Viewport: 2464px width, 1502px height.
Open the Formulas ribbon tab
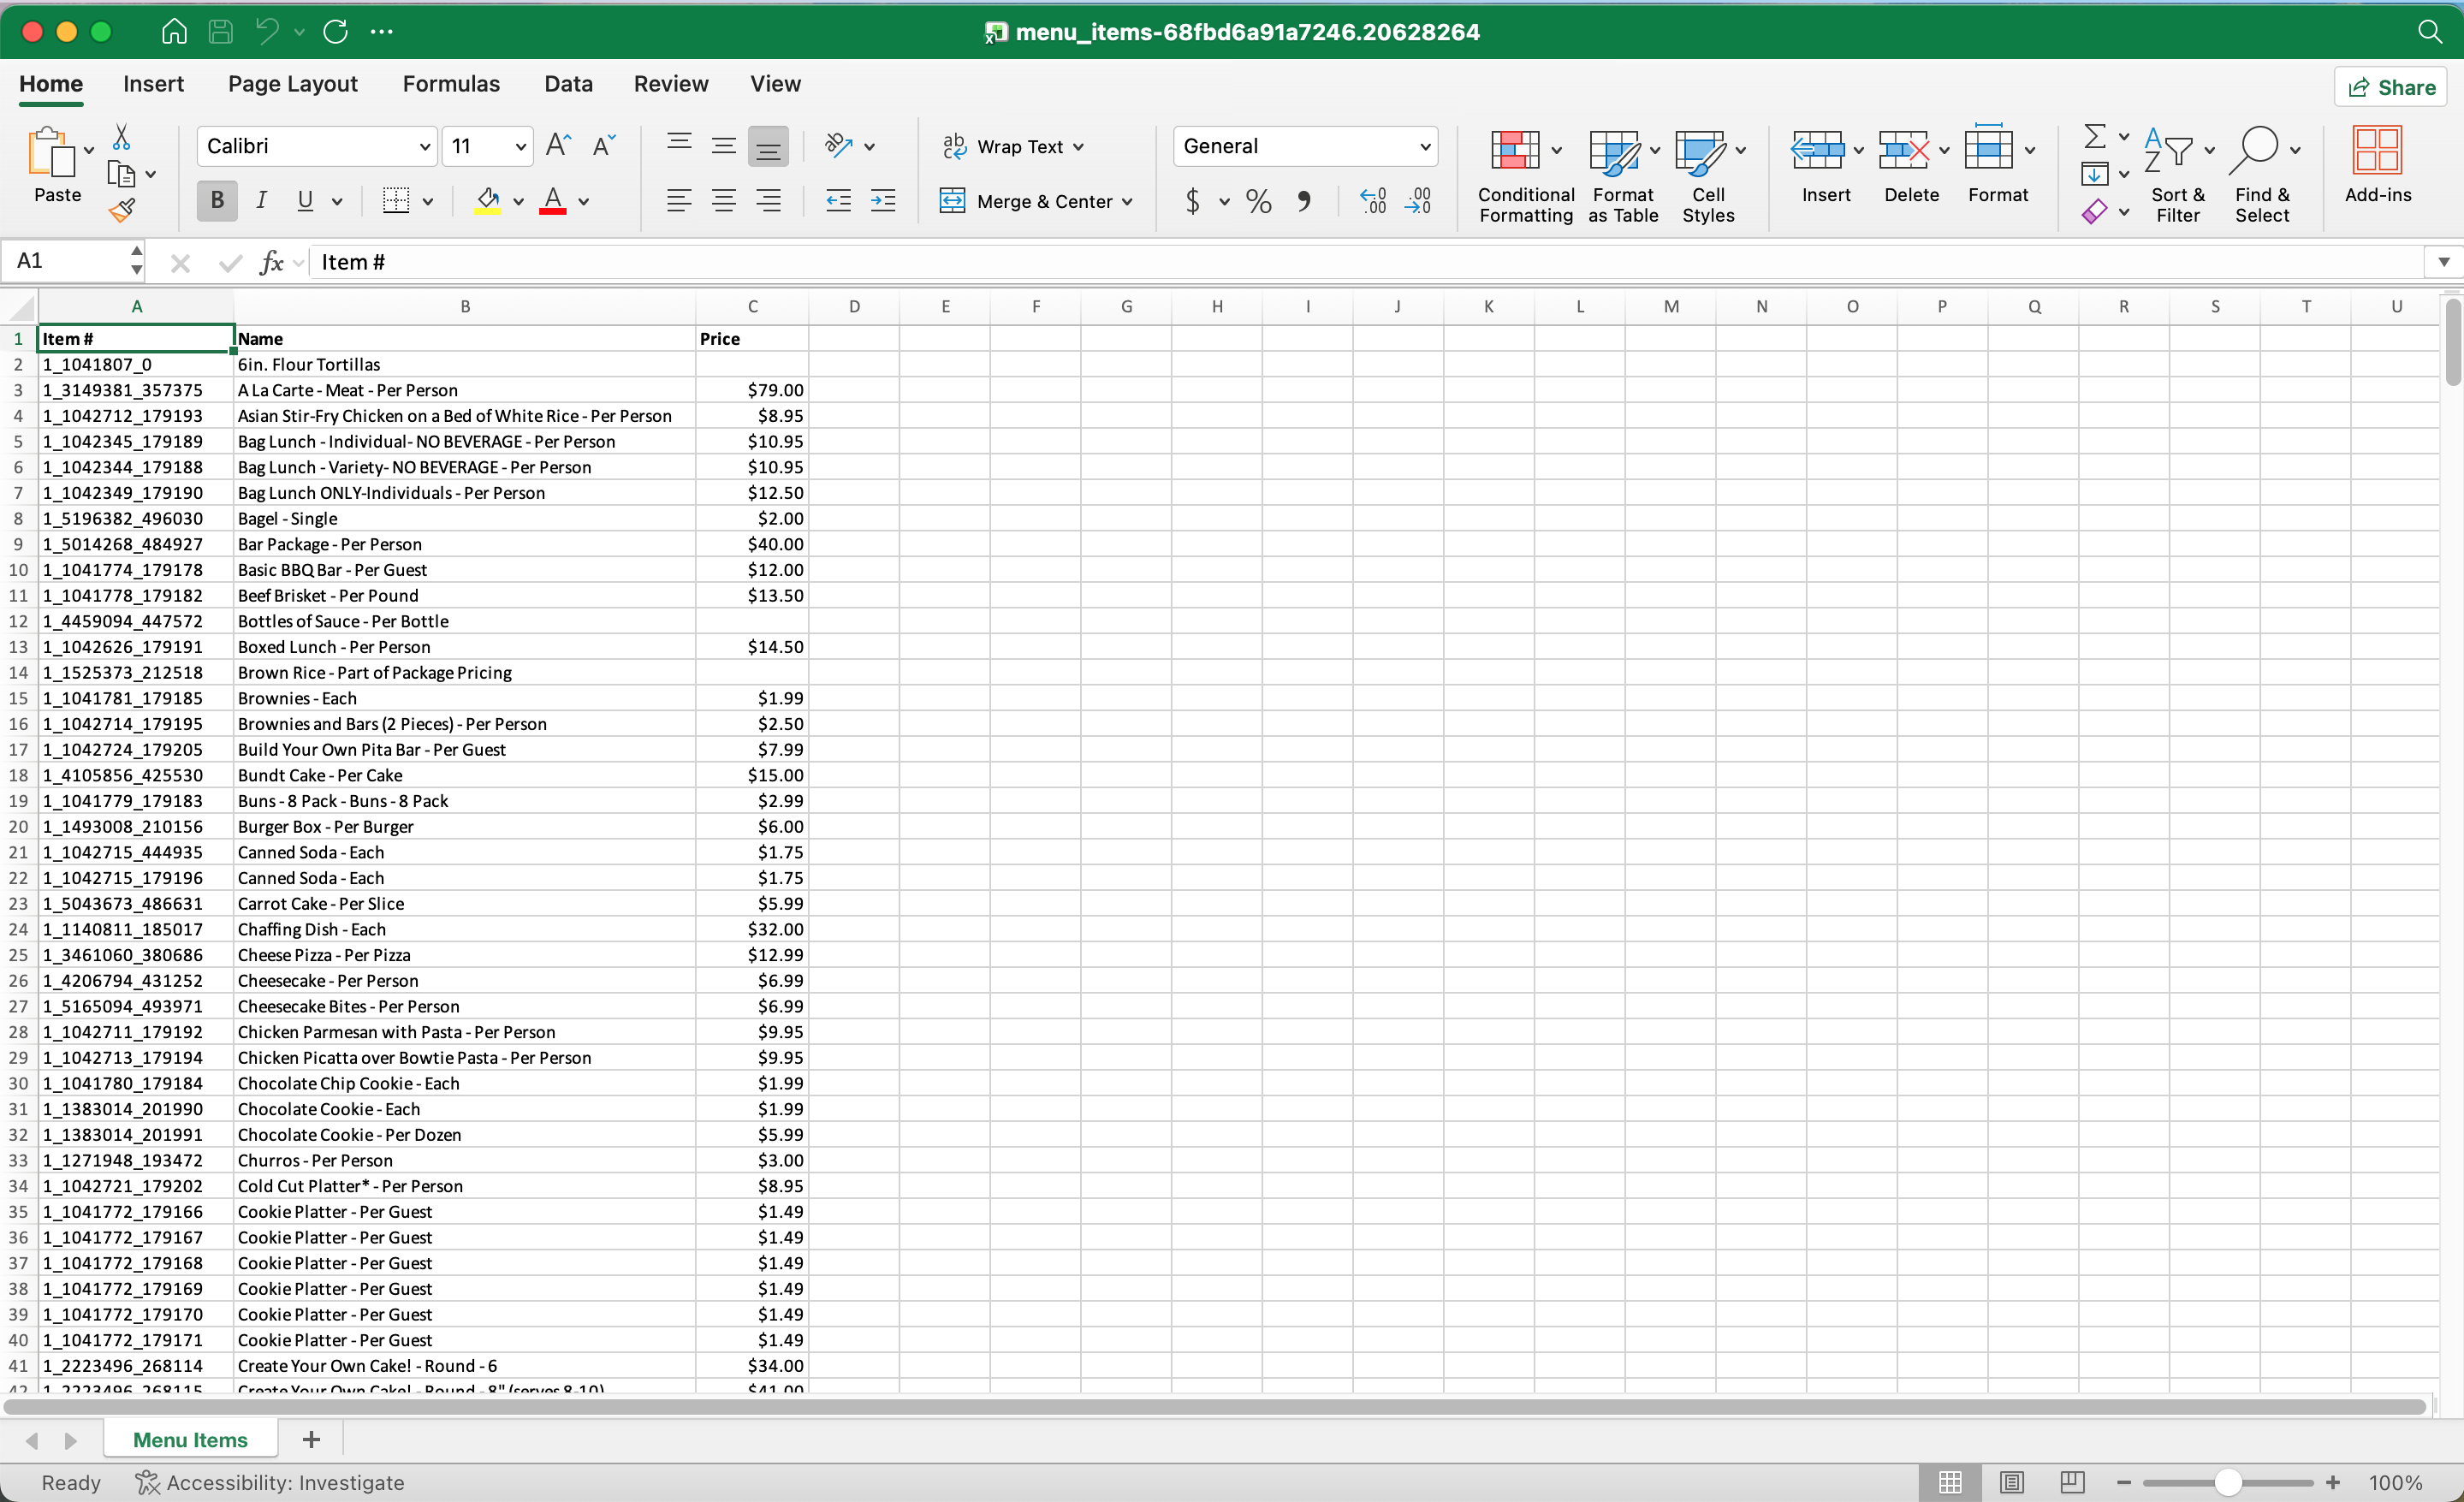click(450, 84)
